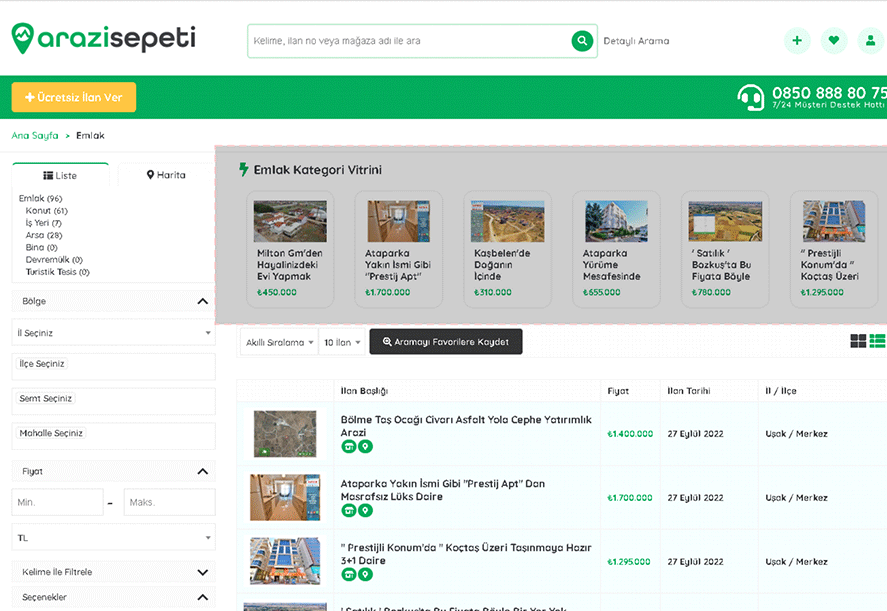Collapse the Fiyat filter section
Image resolution: width=887 pixels, height=611 pixels.
click(202, 471)
